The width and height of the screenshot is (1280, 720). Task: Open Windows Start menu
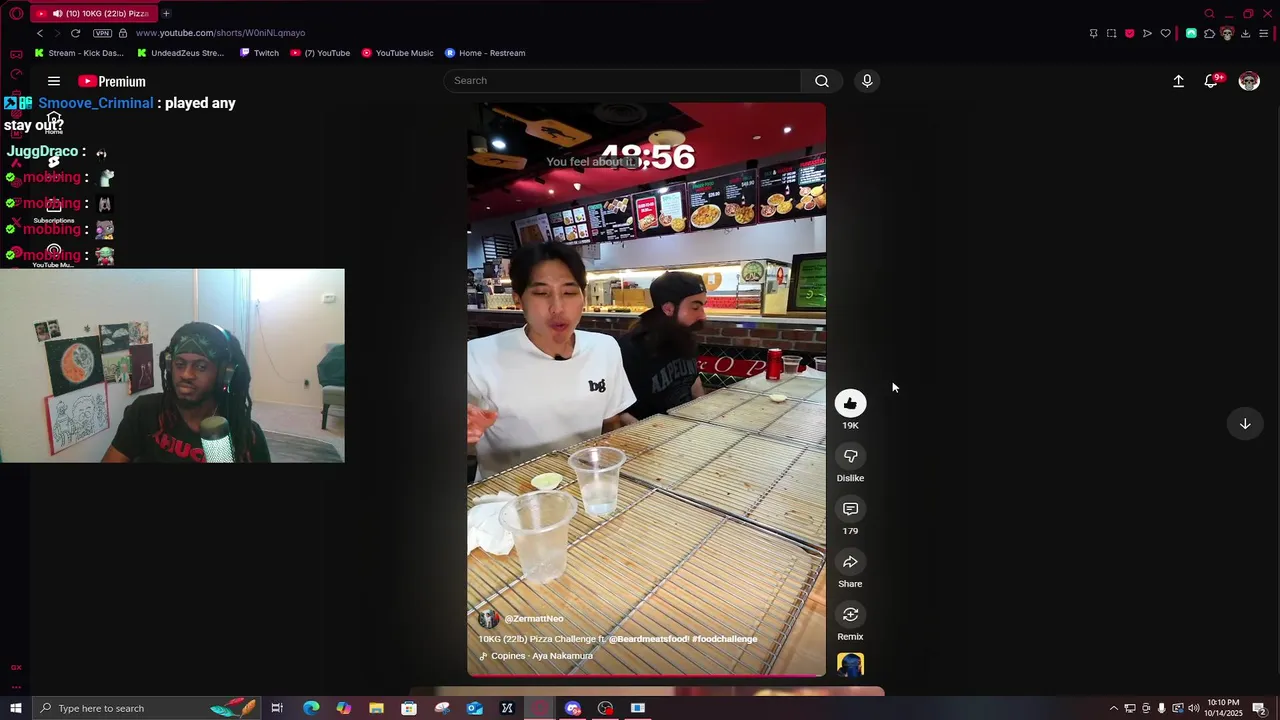click(15, 708)
